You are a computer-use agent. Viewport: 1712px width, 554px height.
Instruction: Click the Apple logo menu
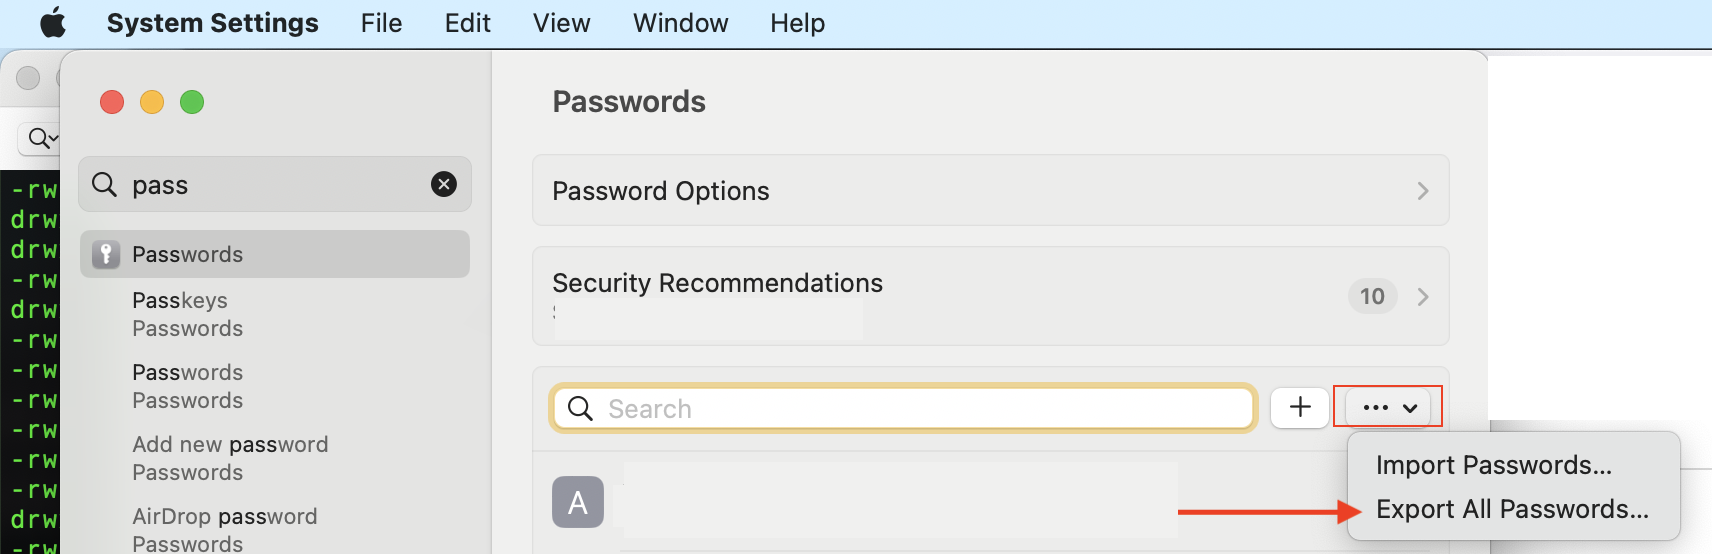(x=53, y=22)
